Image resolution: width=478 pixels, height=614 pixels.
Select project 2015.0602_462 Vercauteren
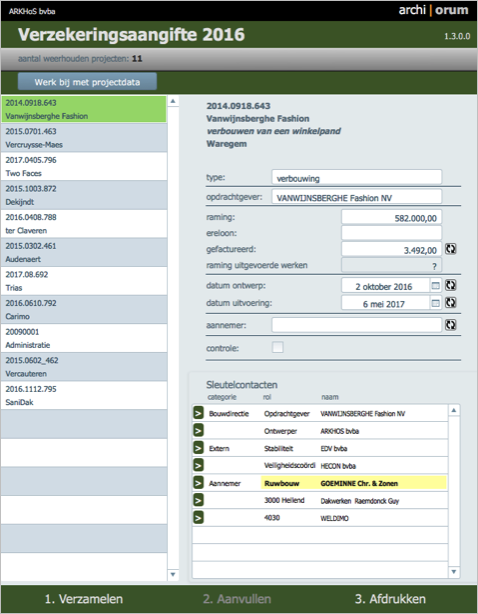[84, 367]
